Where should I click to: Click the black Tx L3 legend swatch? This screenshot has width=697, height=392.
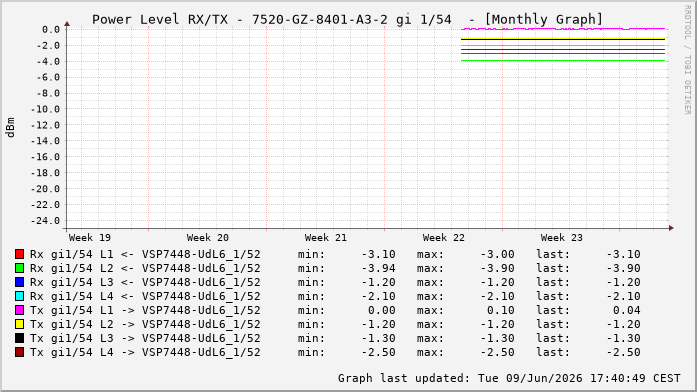19,338
